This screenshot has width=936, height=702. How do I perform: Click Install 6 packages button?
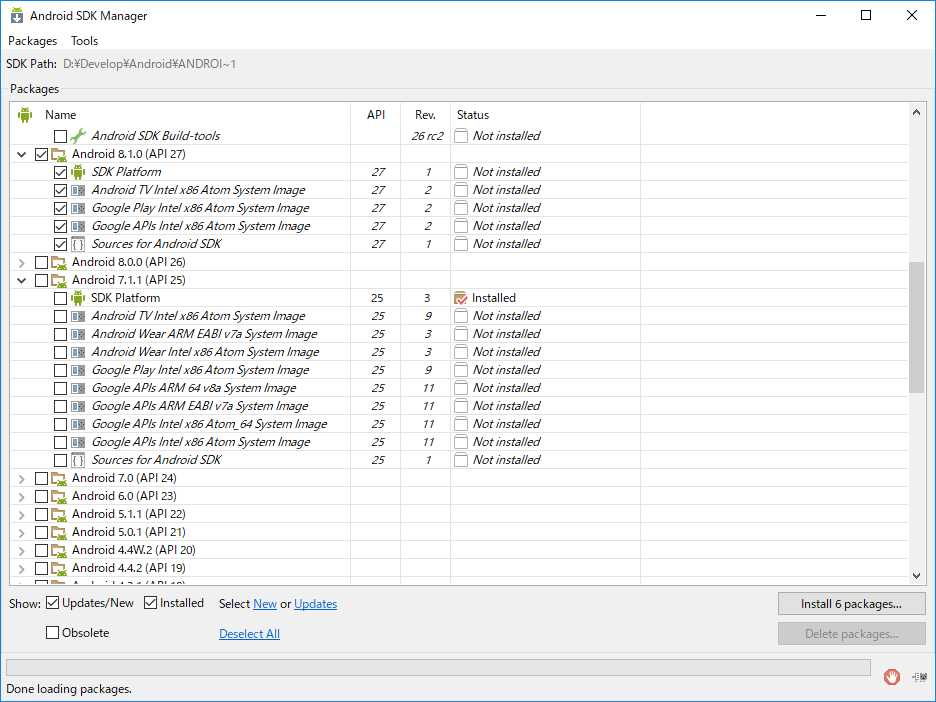(x=851, y=604)
